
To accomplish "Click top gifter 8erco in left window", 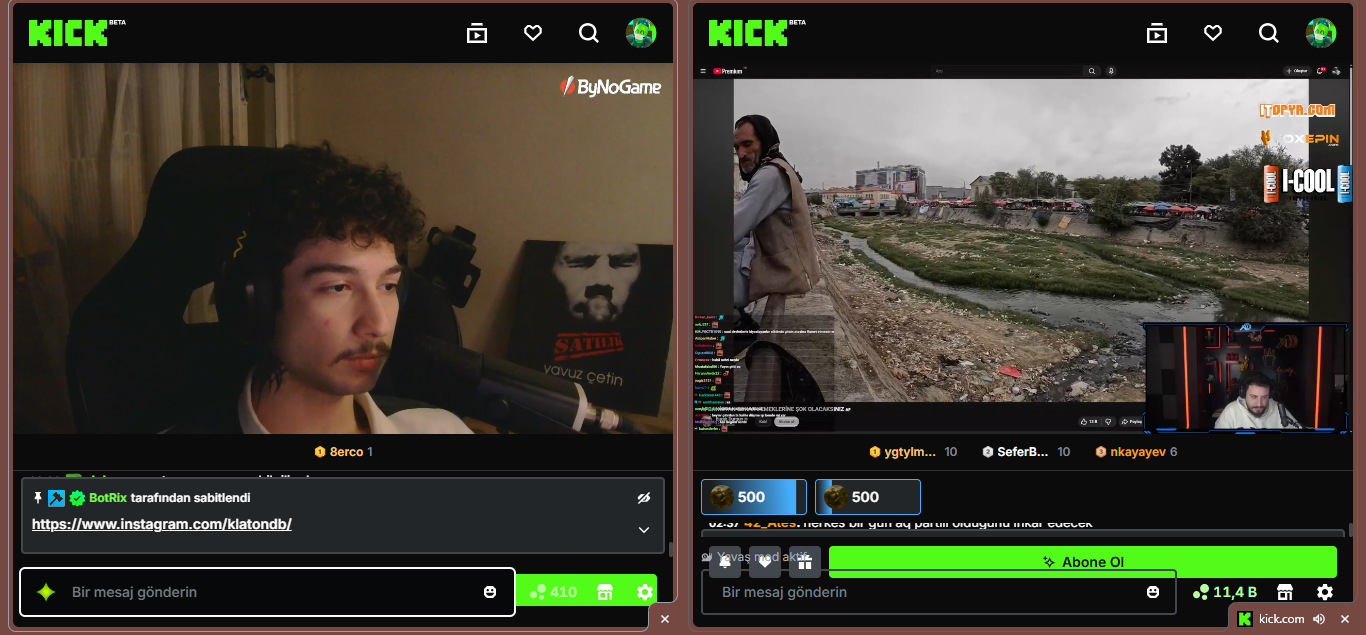I will click(343, 452).
